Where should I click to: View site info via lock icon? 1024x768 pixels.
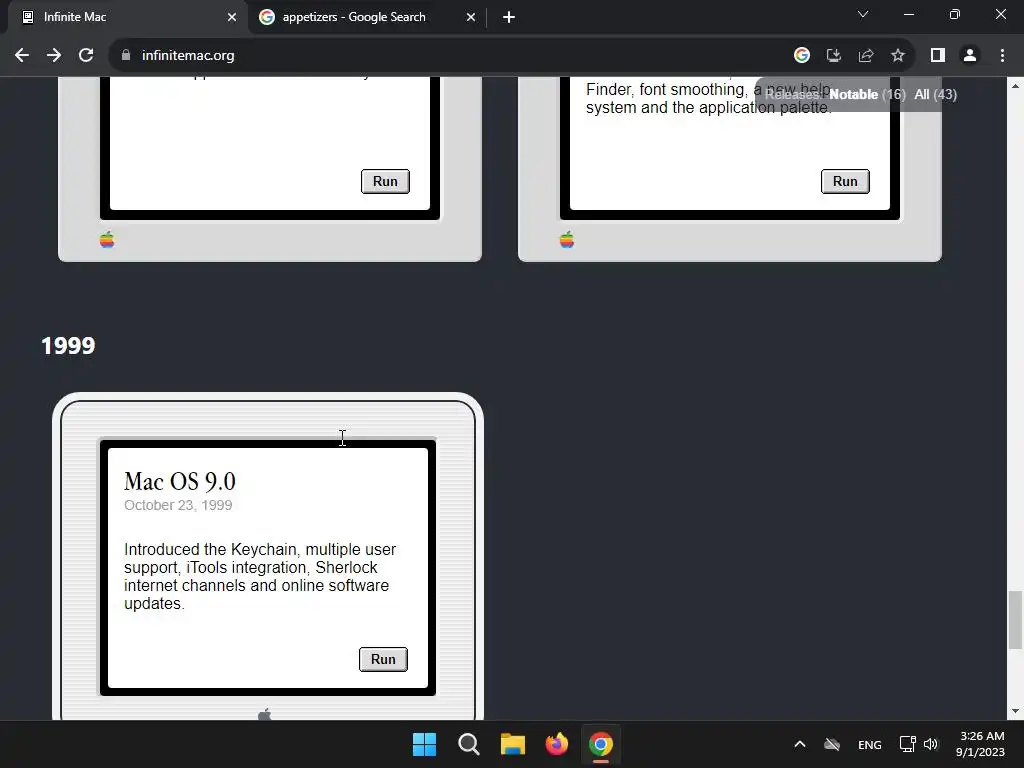126,56
